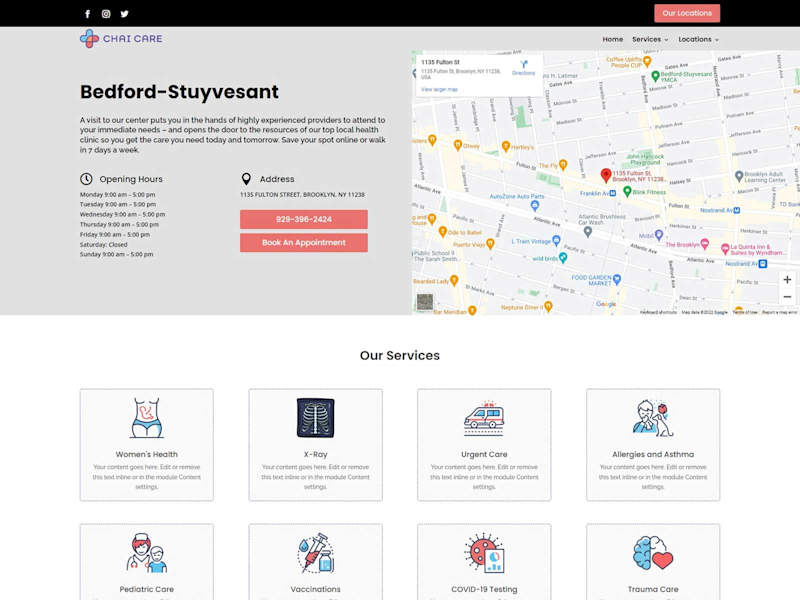This screenshot has width=800, height=600.
Task: Select the Vaccinations syringe icon
Action: (315, 553)
